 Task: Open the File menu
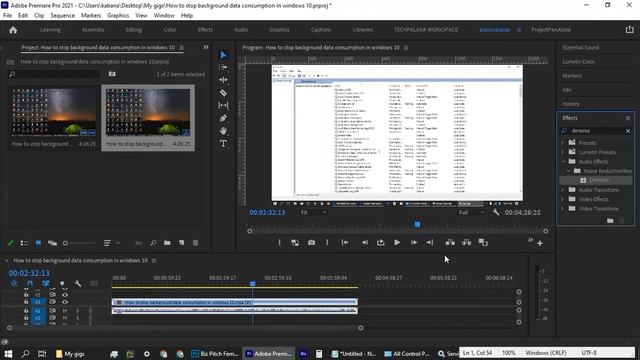coord(7,16)
